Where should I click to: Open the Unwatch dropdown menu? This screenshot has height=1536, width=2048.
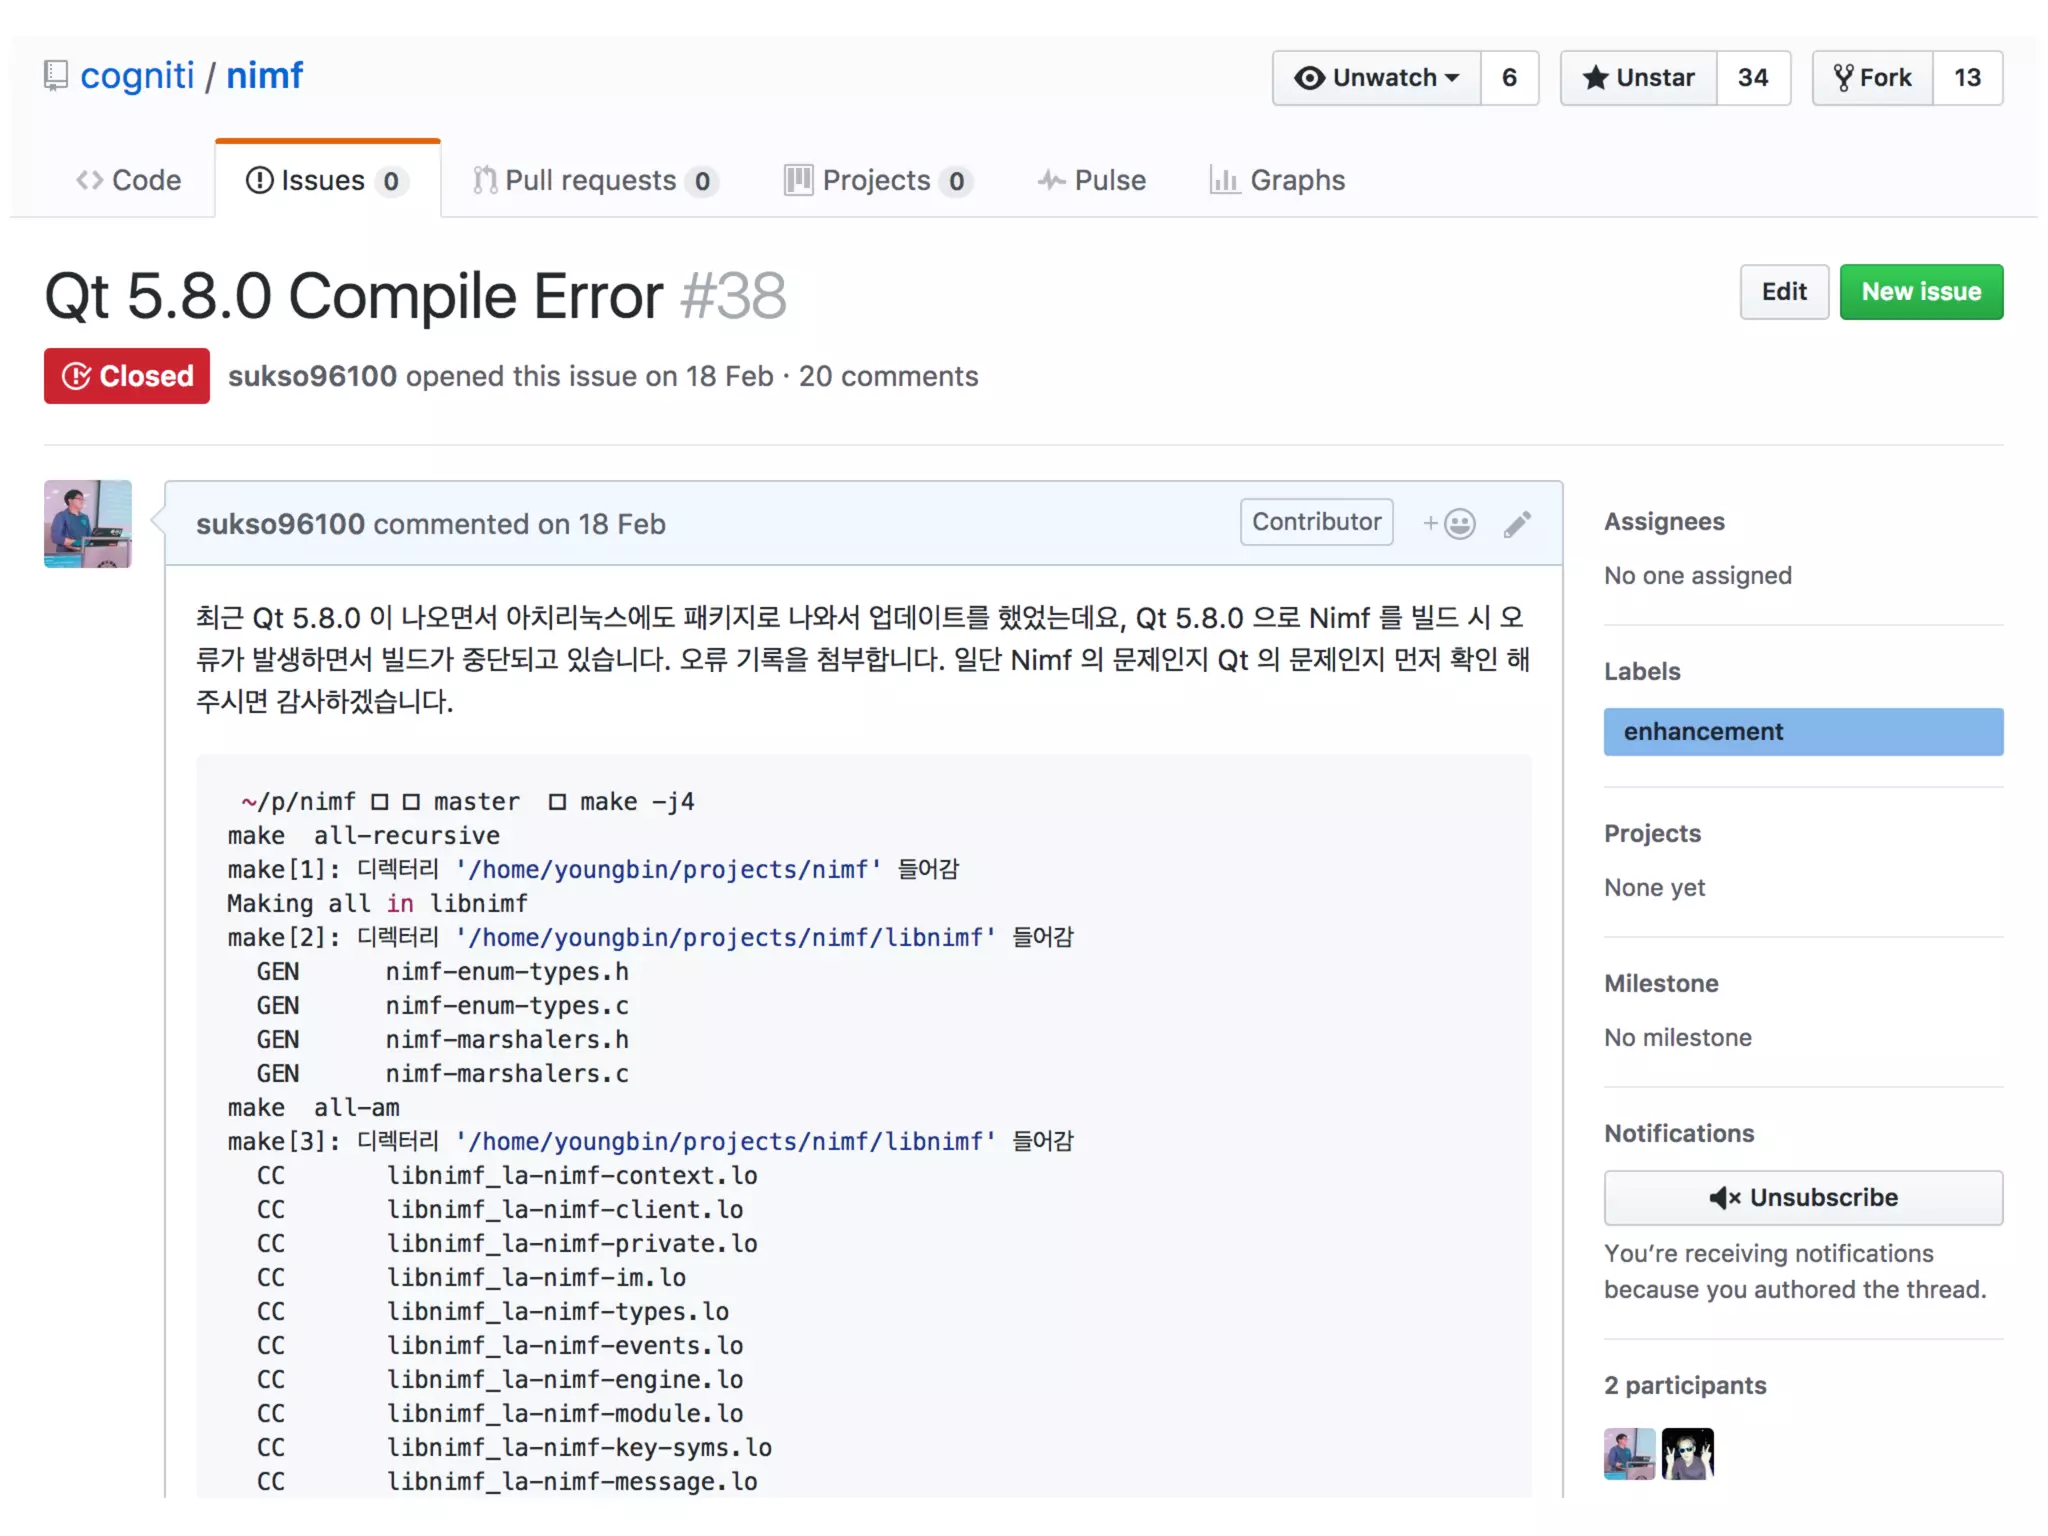pos(1377,78)
